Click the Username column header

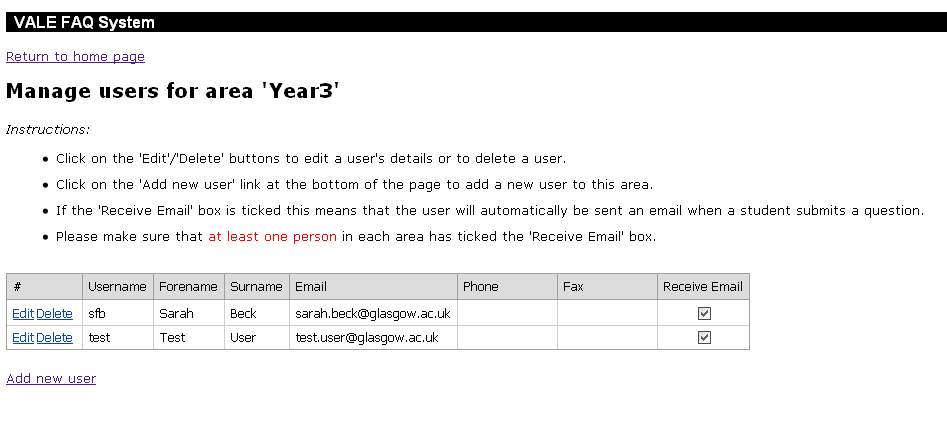pyautogui.click(x=117, y=287)
